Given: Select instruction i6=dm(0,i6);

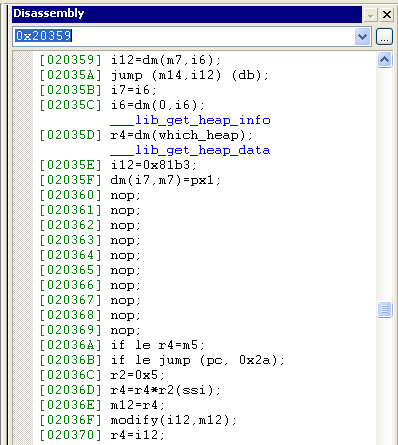Looking at the screenshot, I should 158,105.
